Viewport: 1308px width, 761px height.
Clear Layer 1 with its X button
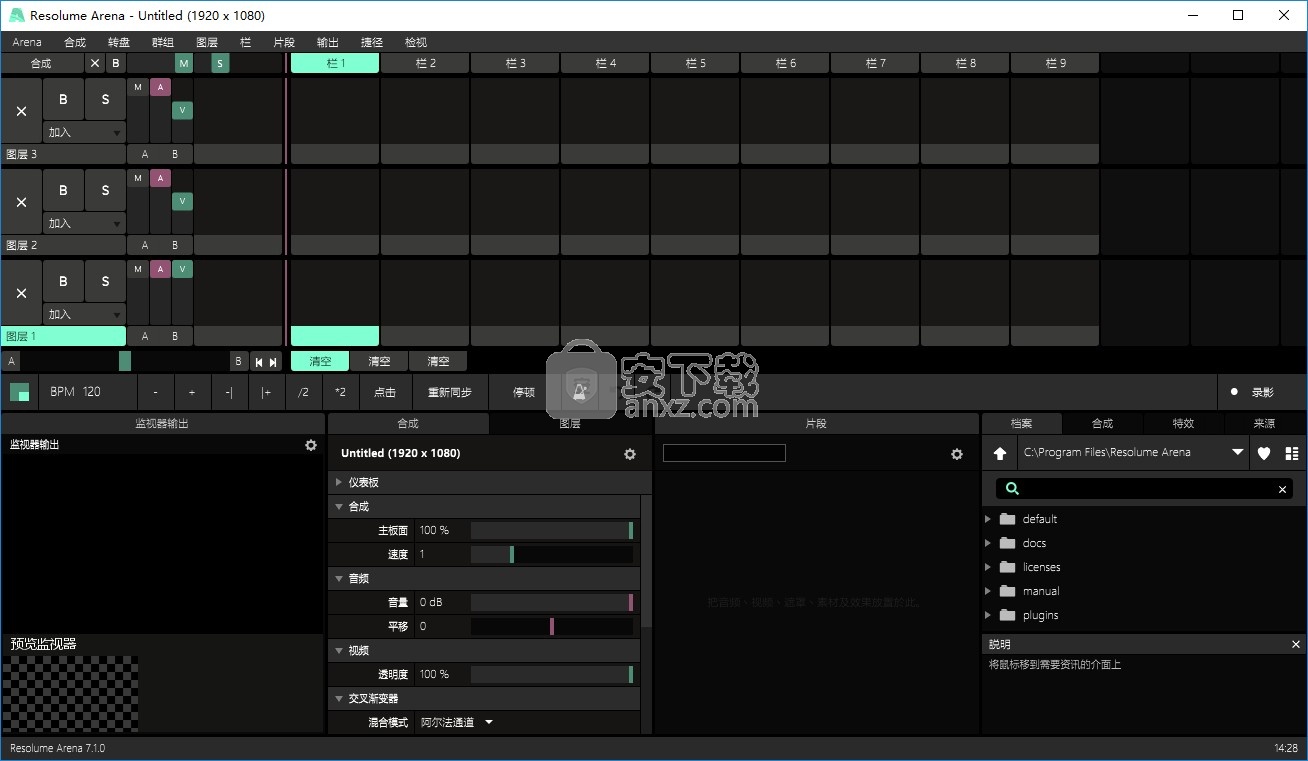21,293
